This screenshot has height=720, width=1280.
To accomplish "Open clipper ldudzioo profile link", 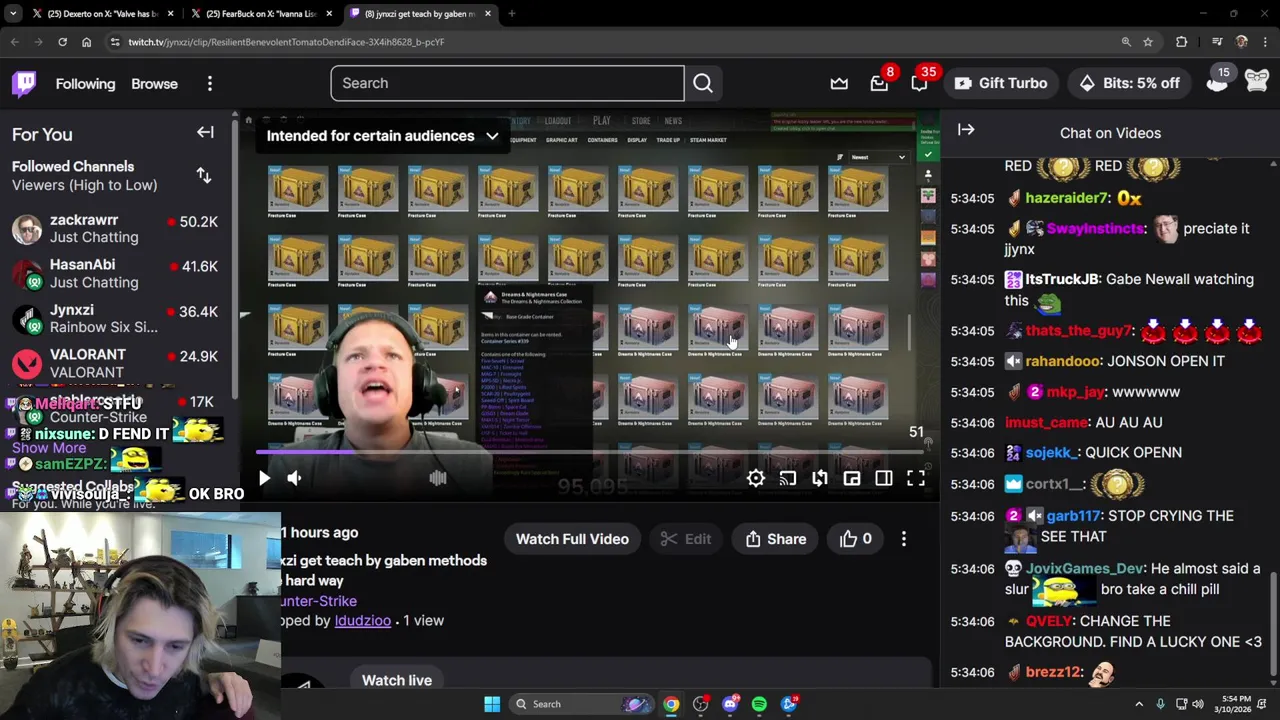I will pos(362,620).
